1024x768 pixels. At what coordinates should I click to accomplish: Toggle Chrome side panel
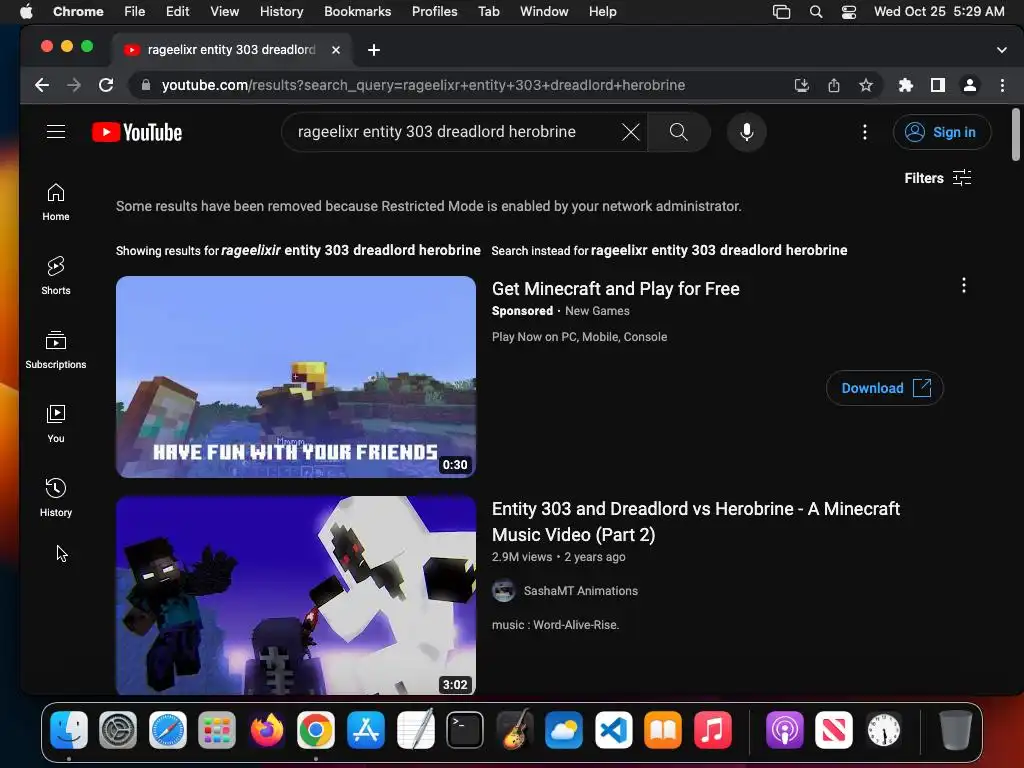(x=937, y=85)
